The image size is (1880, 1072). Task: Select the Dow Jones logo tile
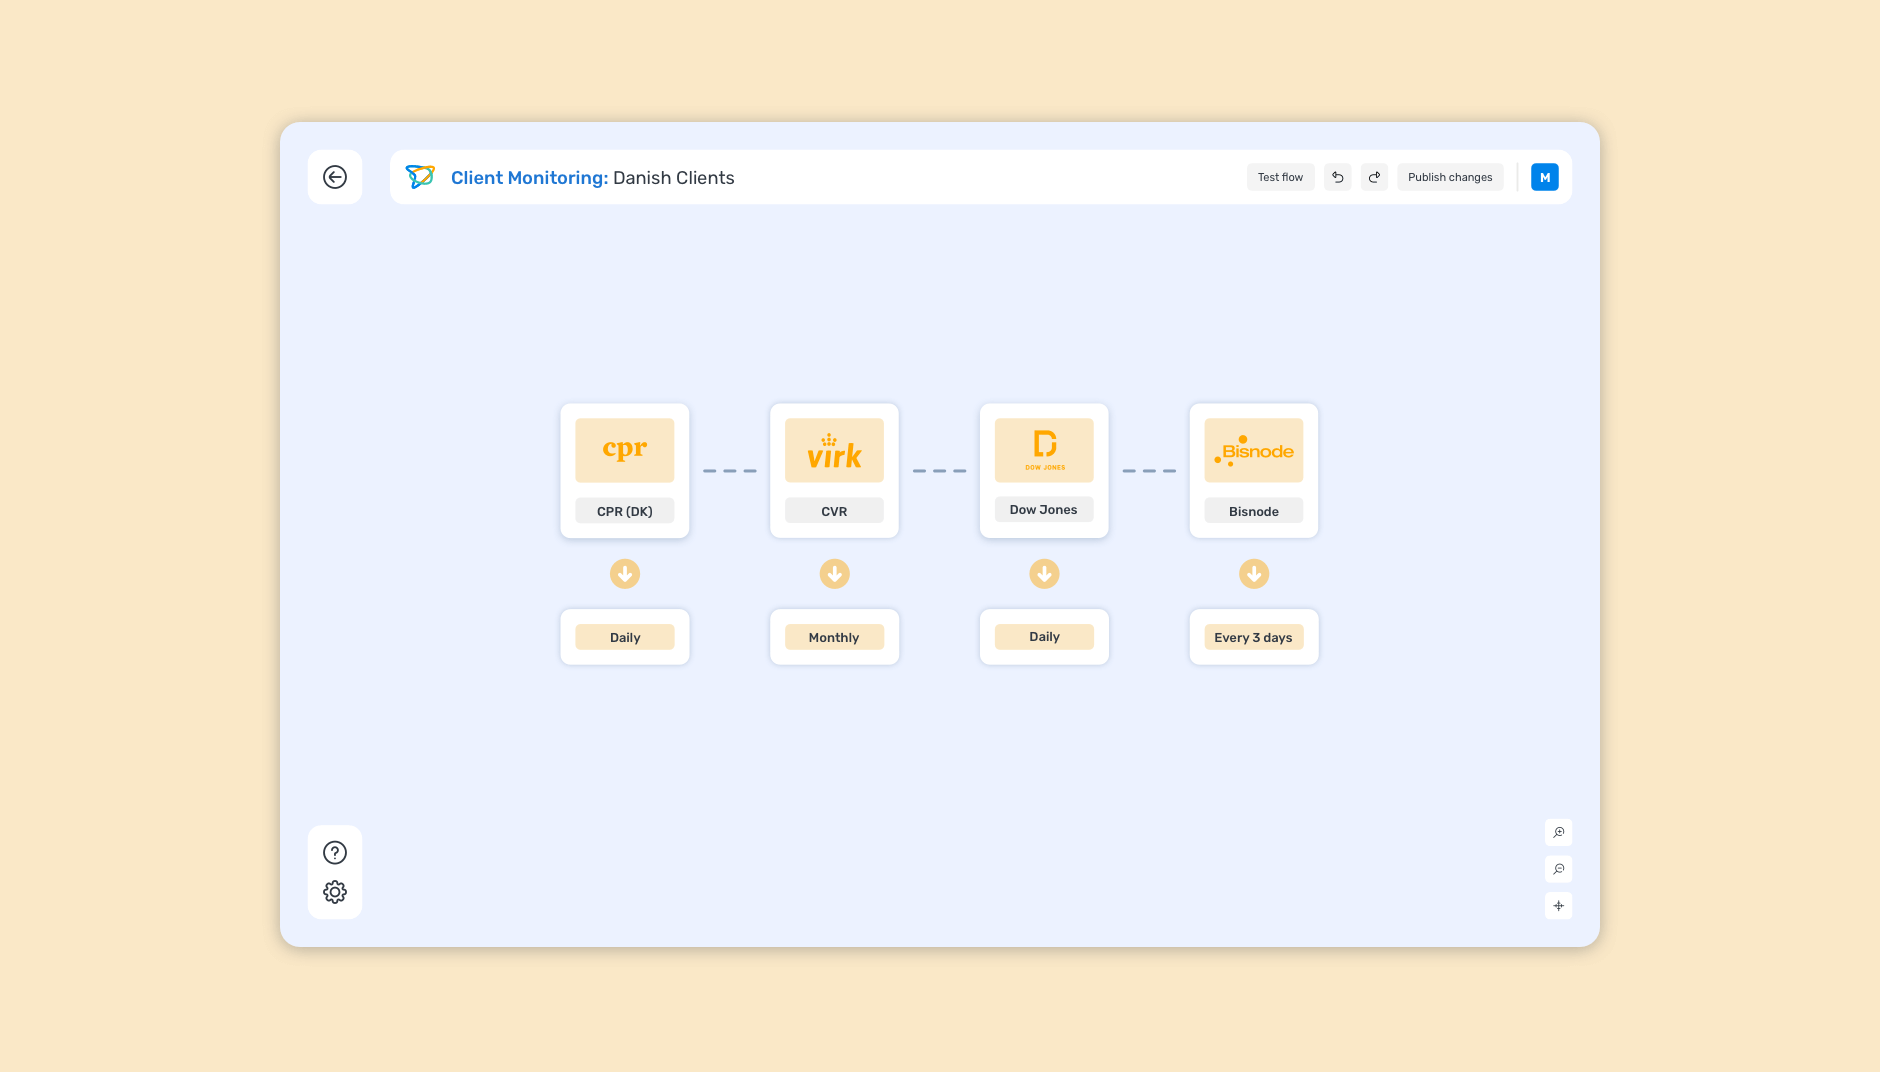(1044, 450)
